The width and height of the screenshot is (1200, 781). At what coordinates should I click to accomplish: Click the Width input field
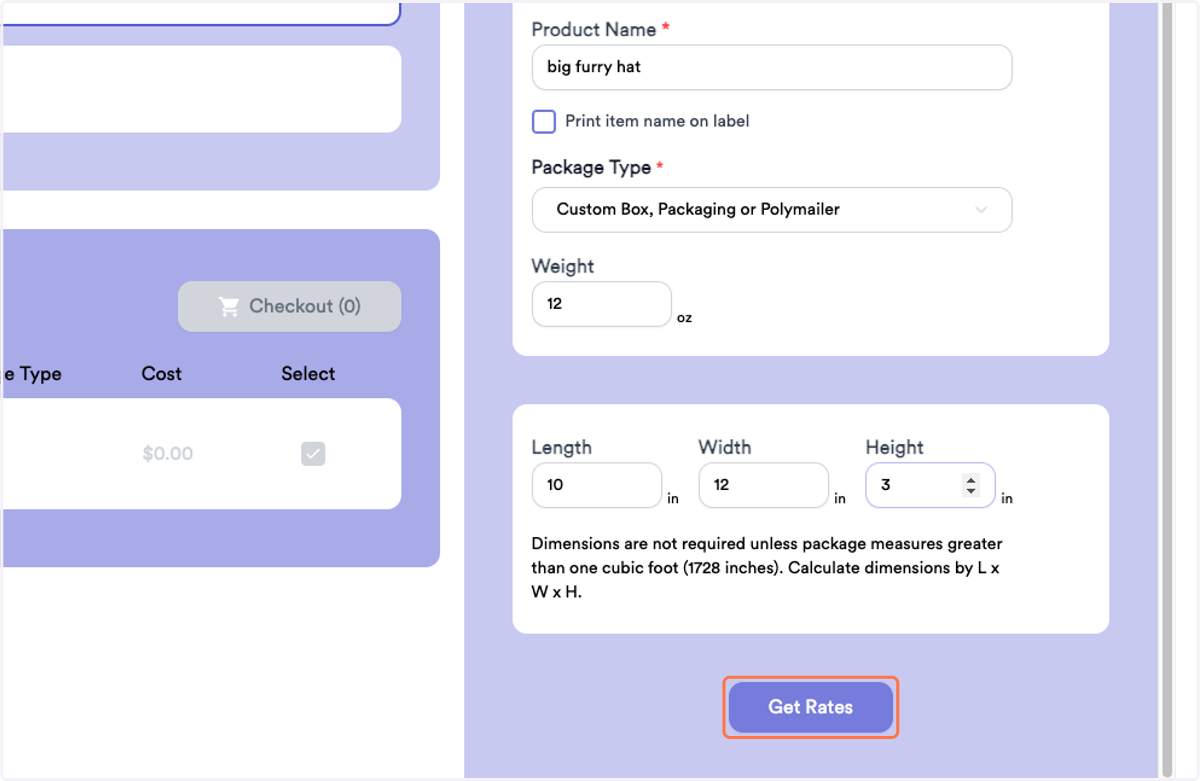pos(764,485)
